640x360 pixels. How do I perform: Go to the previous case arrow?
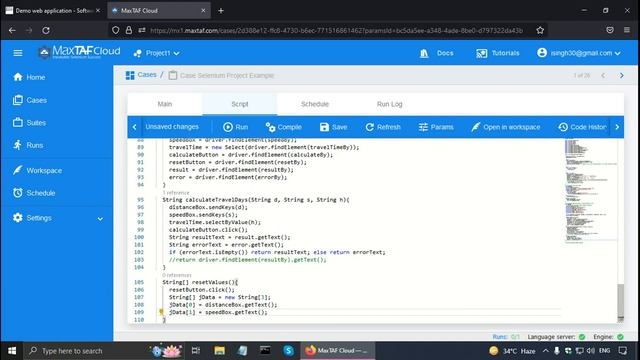603,76
